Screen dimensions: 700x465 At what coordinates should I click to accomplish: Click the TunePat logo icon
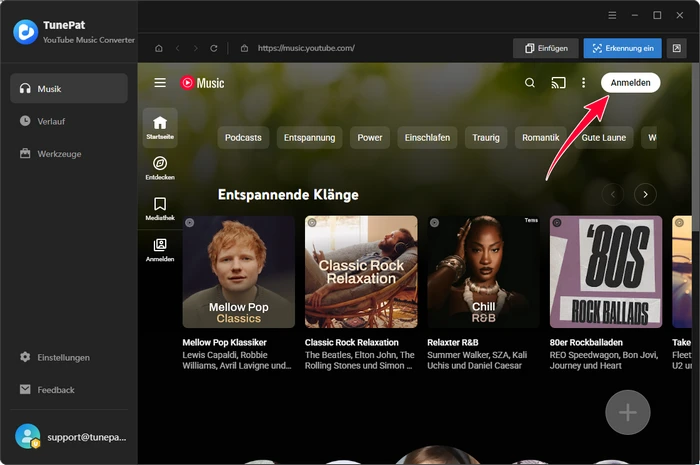coord(25,32)
